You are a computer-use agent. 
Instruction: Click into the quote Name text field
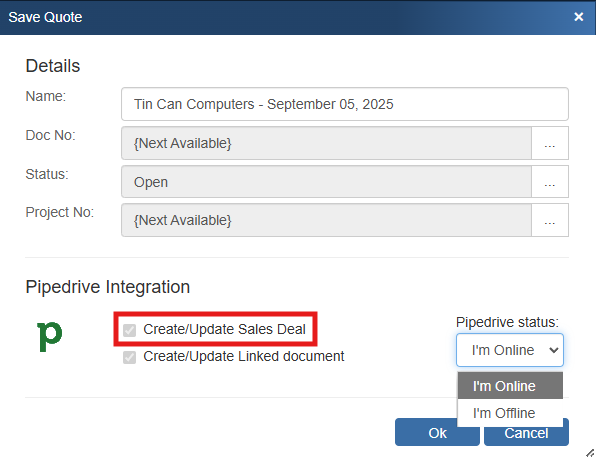coord(345,104)
